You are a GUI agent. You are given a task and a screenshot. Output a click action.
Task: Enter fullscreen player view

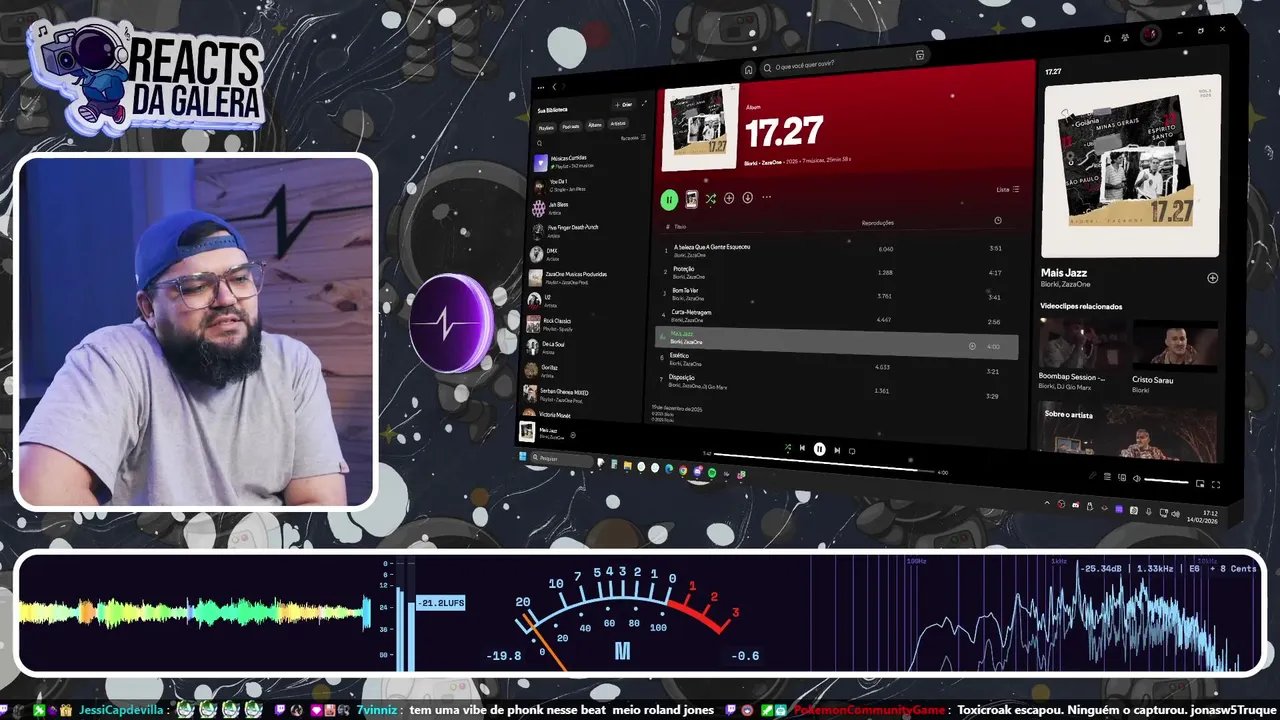1216,485
